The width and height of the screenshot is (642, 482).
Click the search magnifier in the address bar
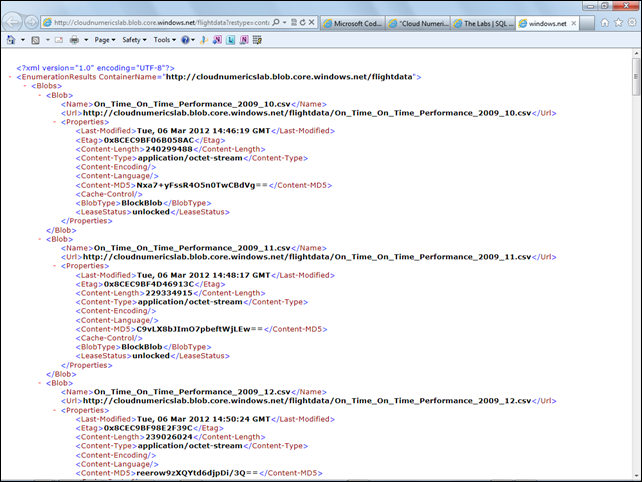click(276, 23)
